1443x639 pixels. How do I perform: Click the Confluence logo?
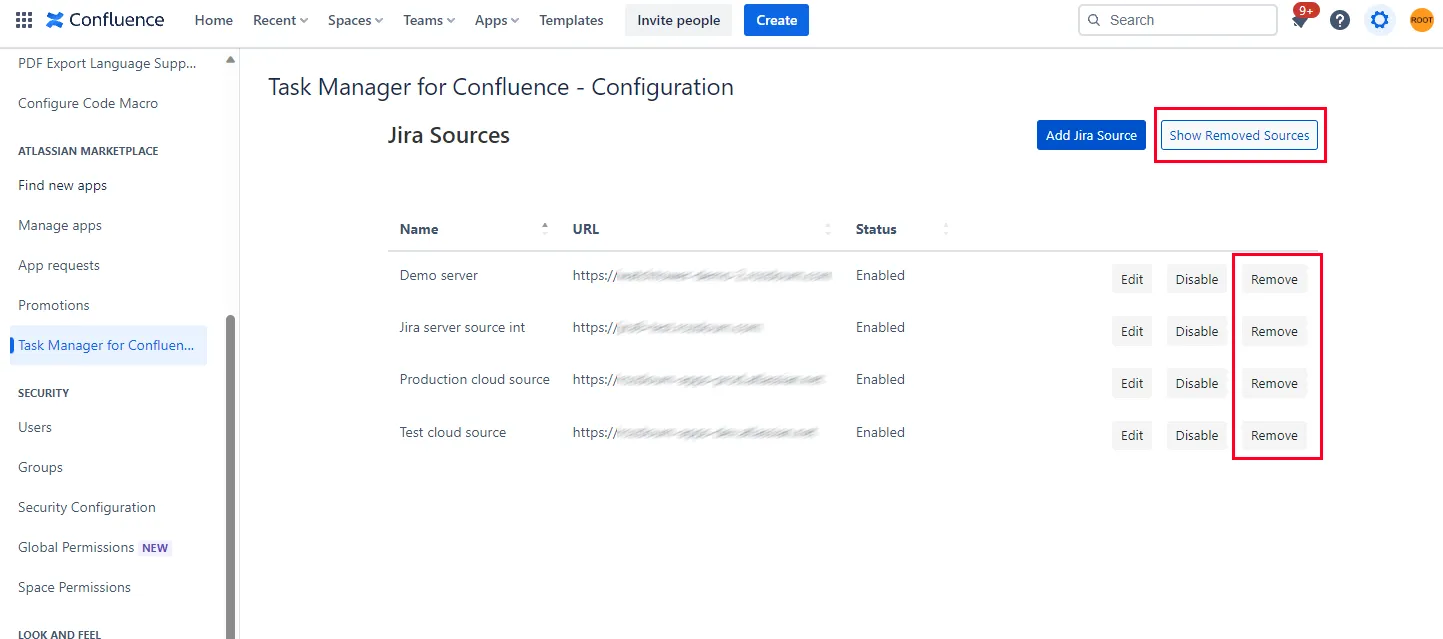(x=105, y=20)
